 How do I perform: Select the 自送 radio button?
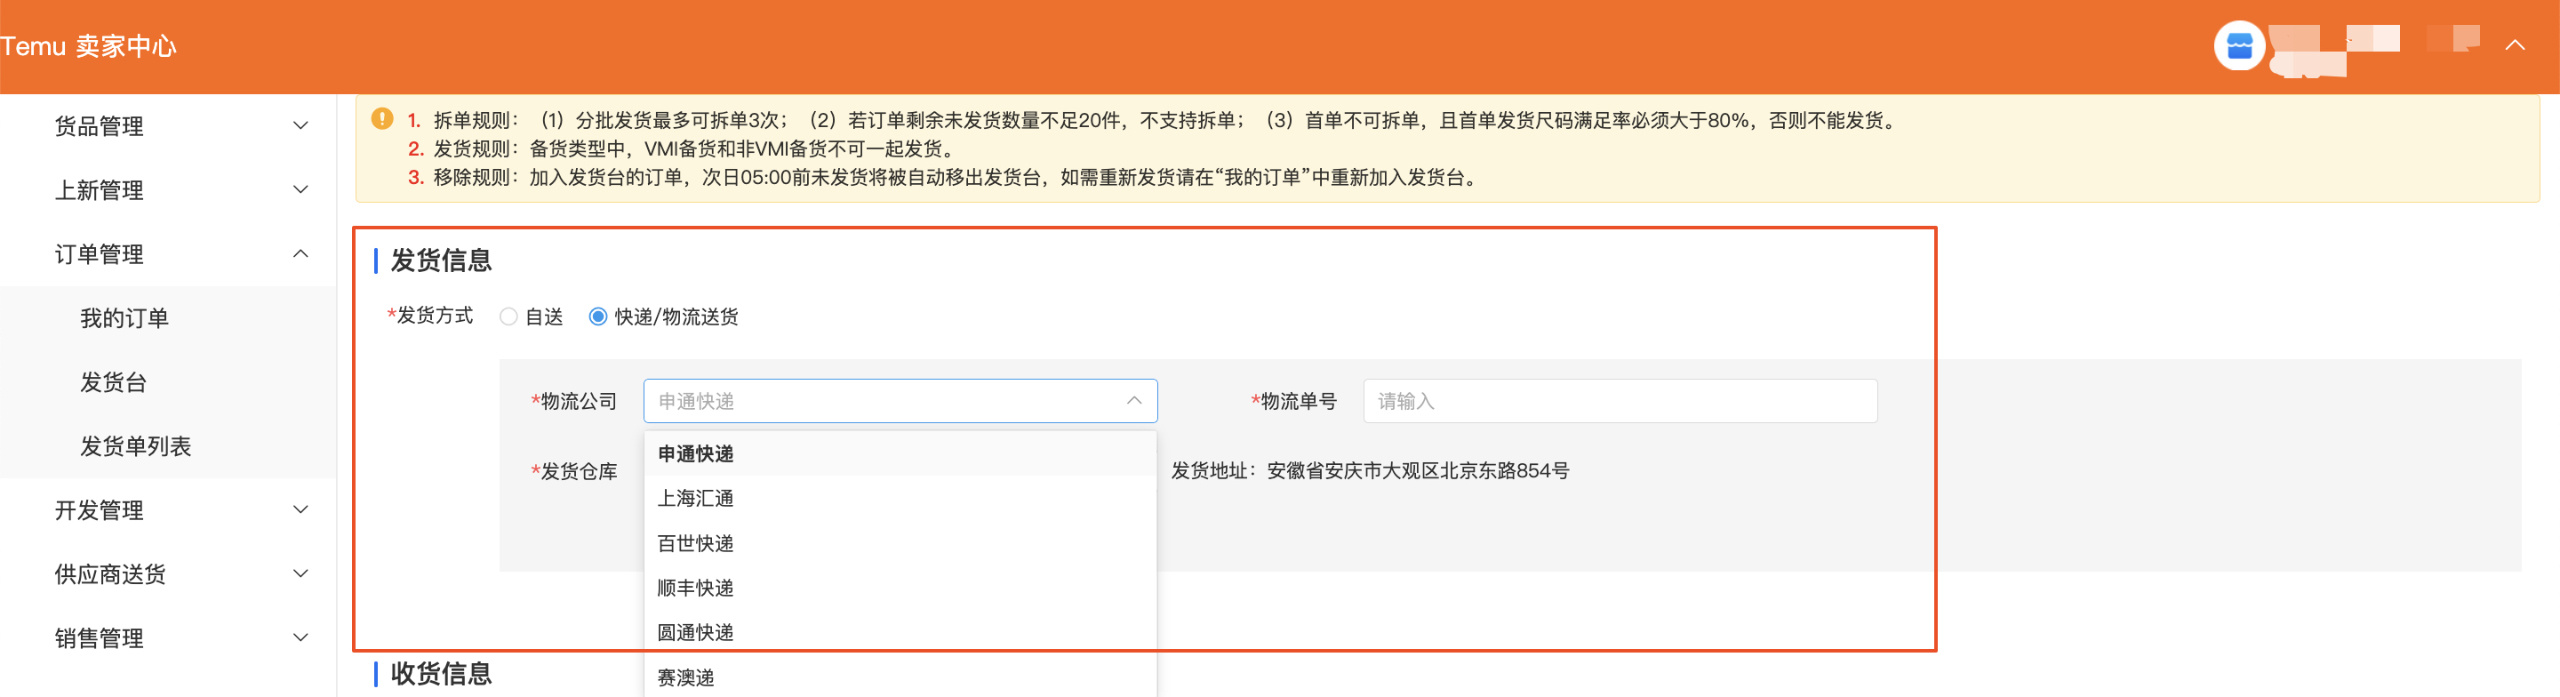[x=509, y=317]
